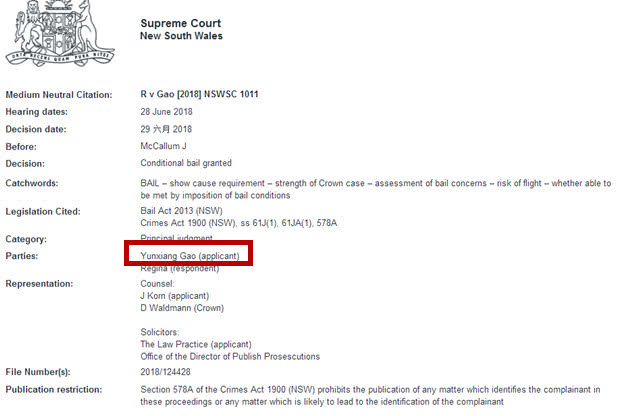Viewport: 640px width, 416px height.
Task: Click the Catchwords label
Action: coord(32,183)
